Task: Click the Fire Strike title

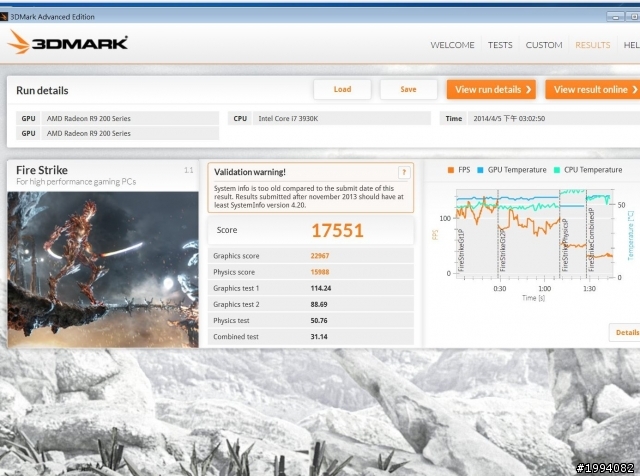Action: (x=42, y=170)
